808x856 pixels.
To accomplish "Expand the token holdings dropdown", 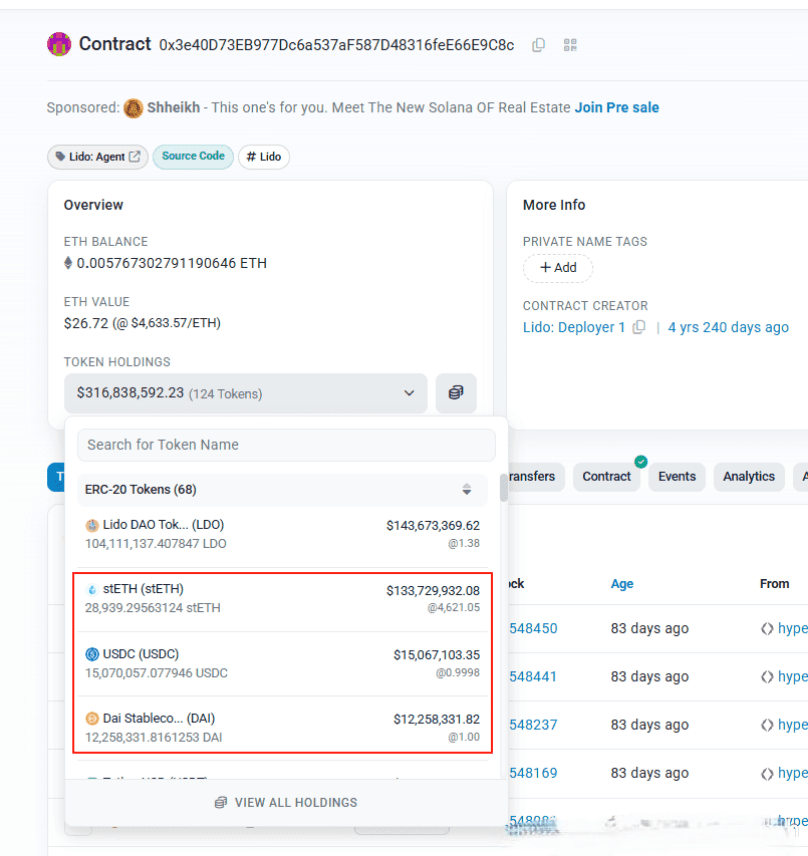I will [x=246, y=393].
